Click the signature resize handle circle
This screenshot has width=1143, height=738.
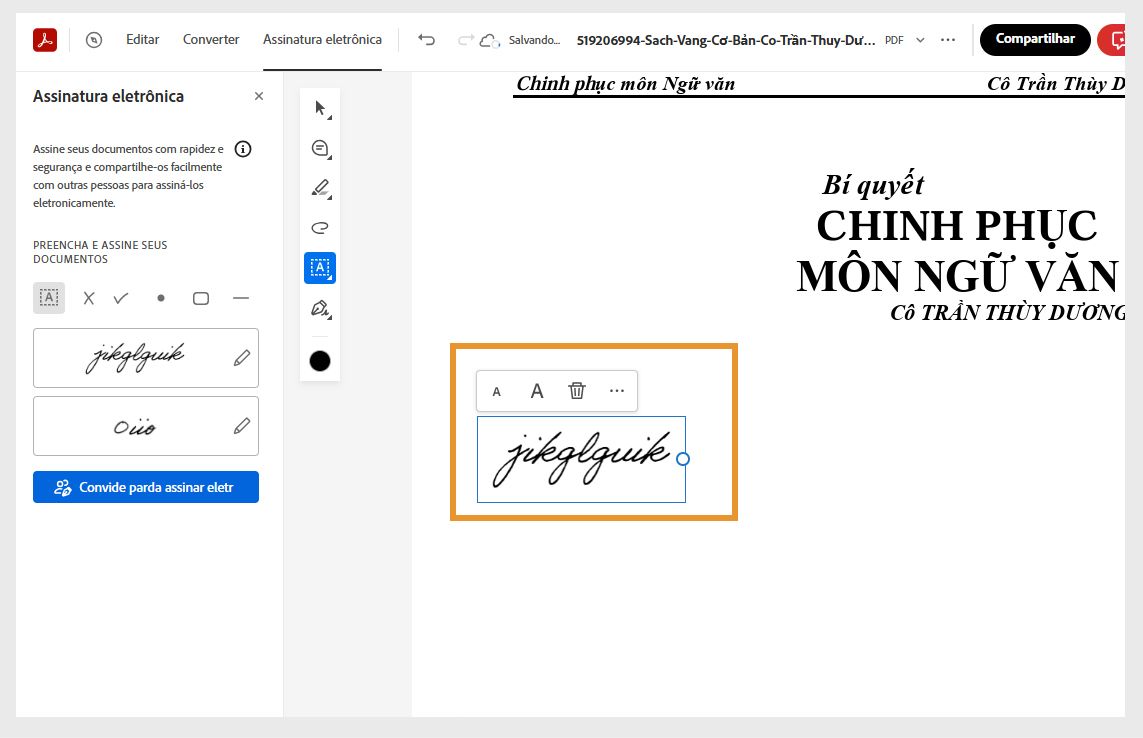683,459
